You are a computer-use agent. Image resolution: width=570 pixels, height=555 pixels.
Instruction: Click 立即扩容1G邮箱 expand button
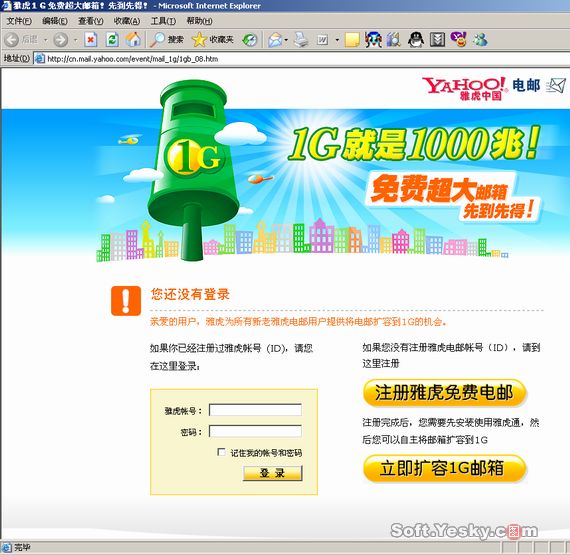444,468
